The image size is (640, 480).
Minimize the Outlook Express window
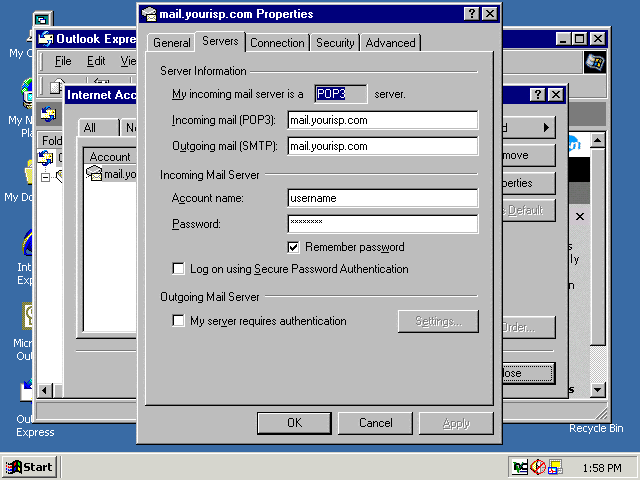(563, 39)
